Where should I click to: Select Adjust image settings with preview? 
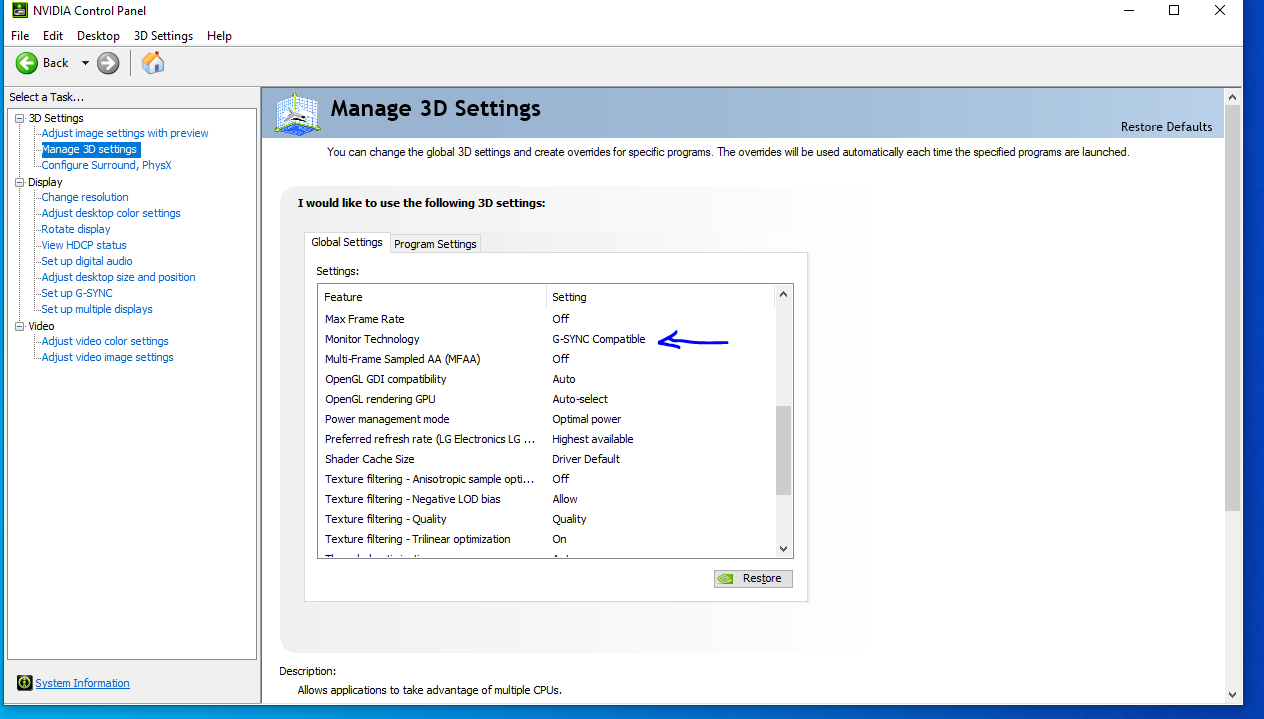point(125,133)
